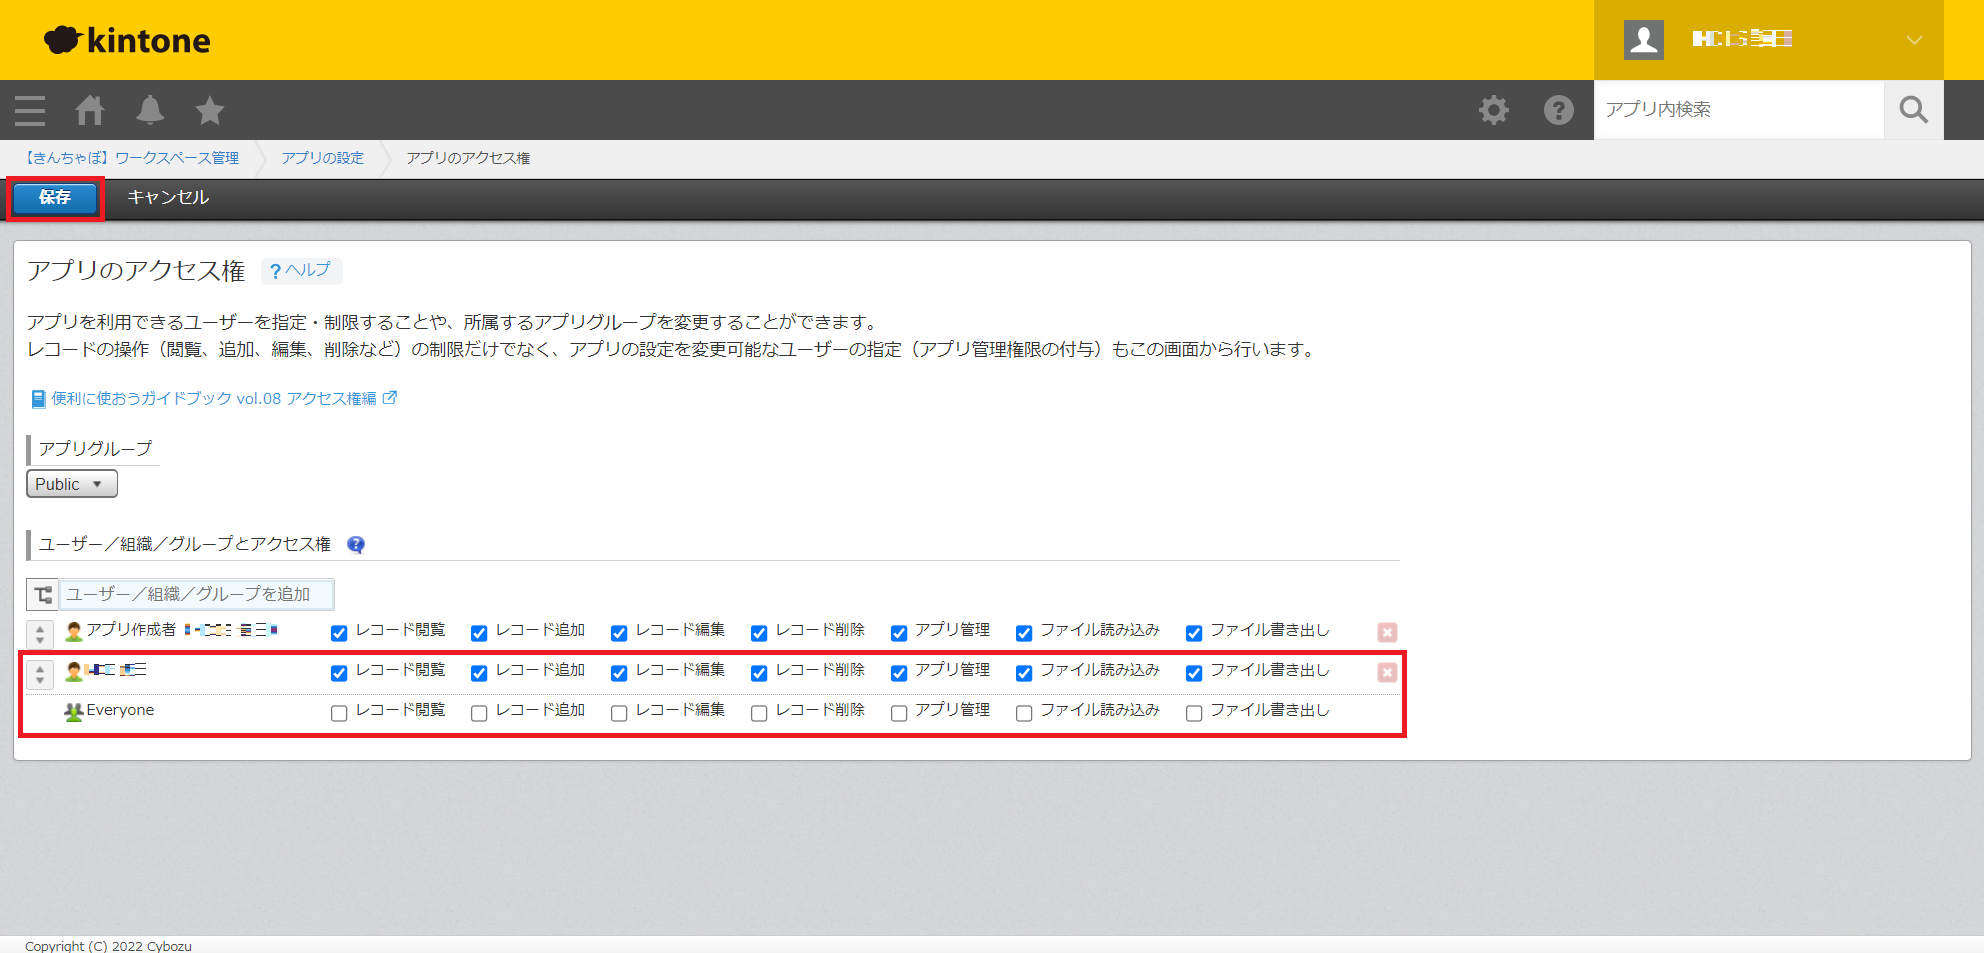Click blue help icon beside ユーザー／組織／グループとアクセス権

(356, 545)
